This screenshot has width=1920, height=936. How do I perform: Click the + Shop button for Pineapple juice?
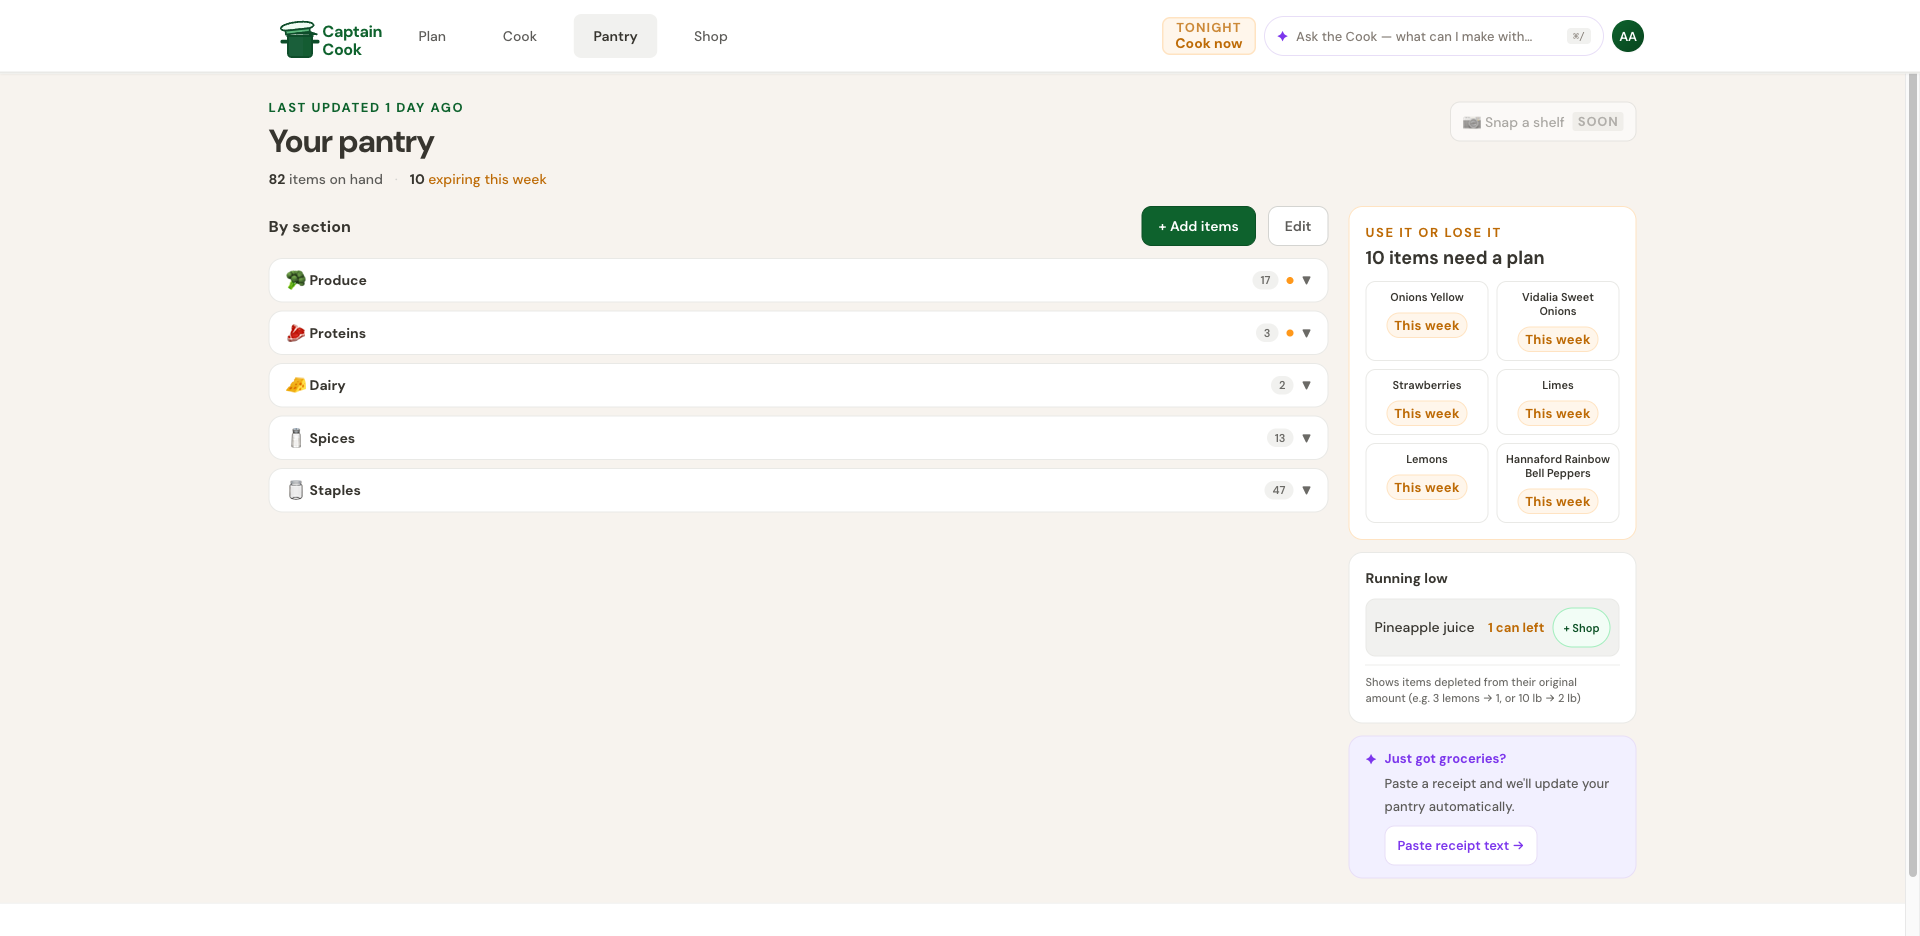tap(1581, 628)
